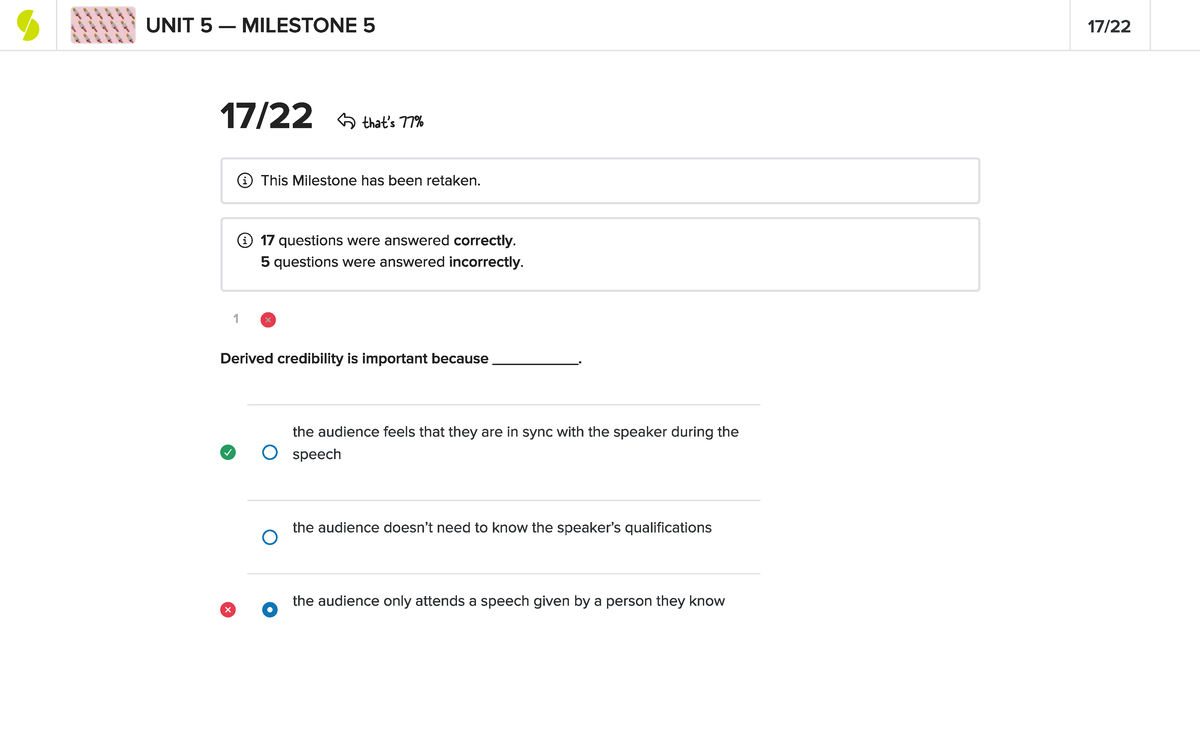The height and width of the screenshot is (729, 1200).
Task: Click the answer text 'the audience only attends a speech'
Action: pos(508,601)
